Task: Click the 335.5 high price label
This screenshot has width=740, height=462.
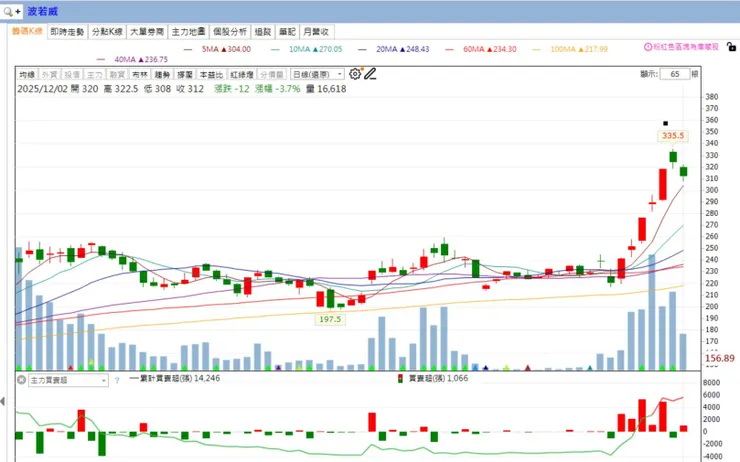Action: 673,135
